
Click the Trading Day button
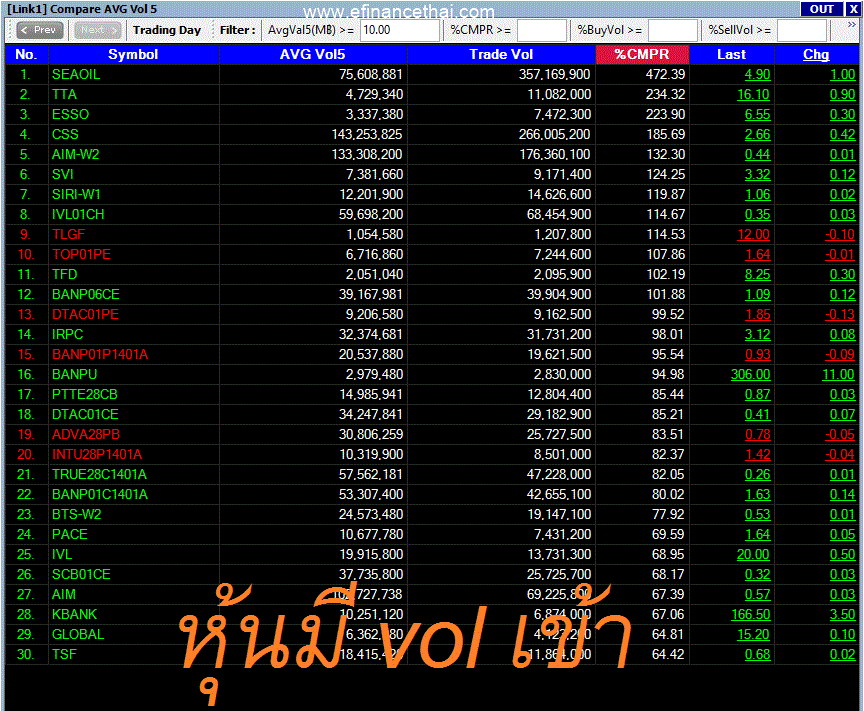coord(167,30)
